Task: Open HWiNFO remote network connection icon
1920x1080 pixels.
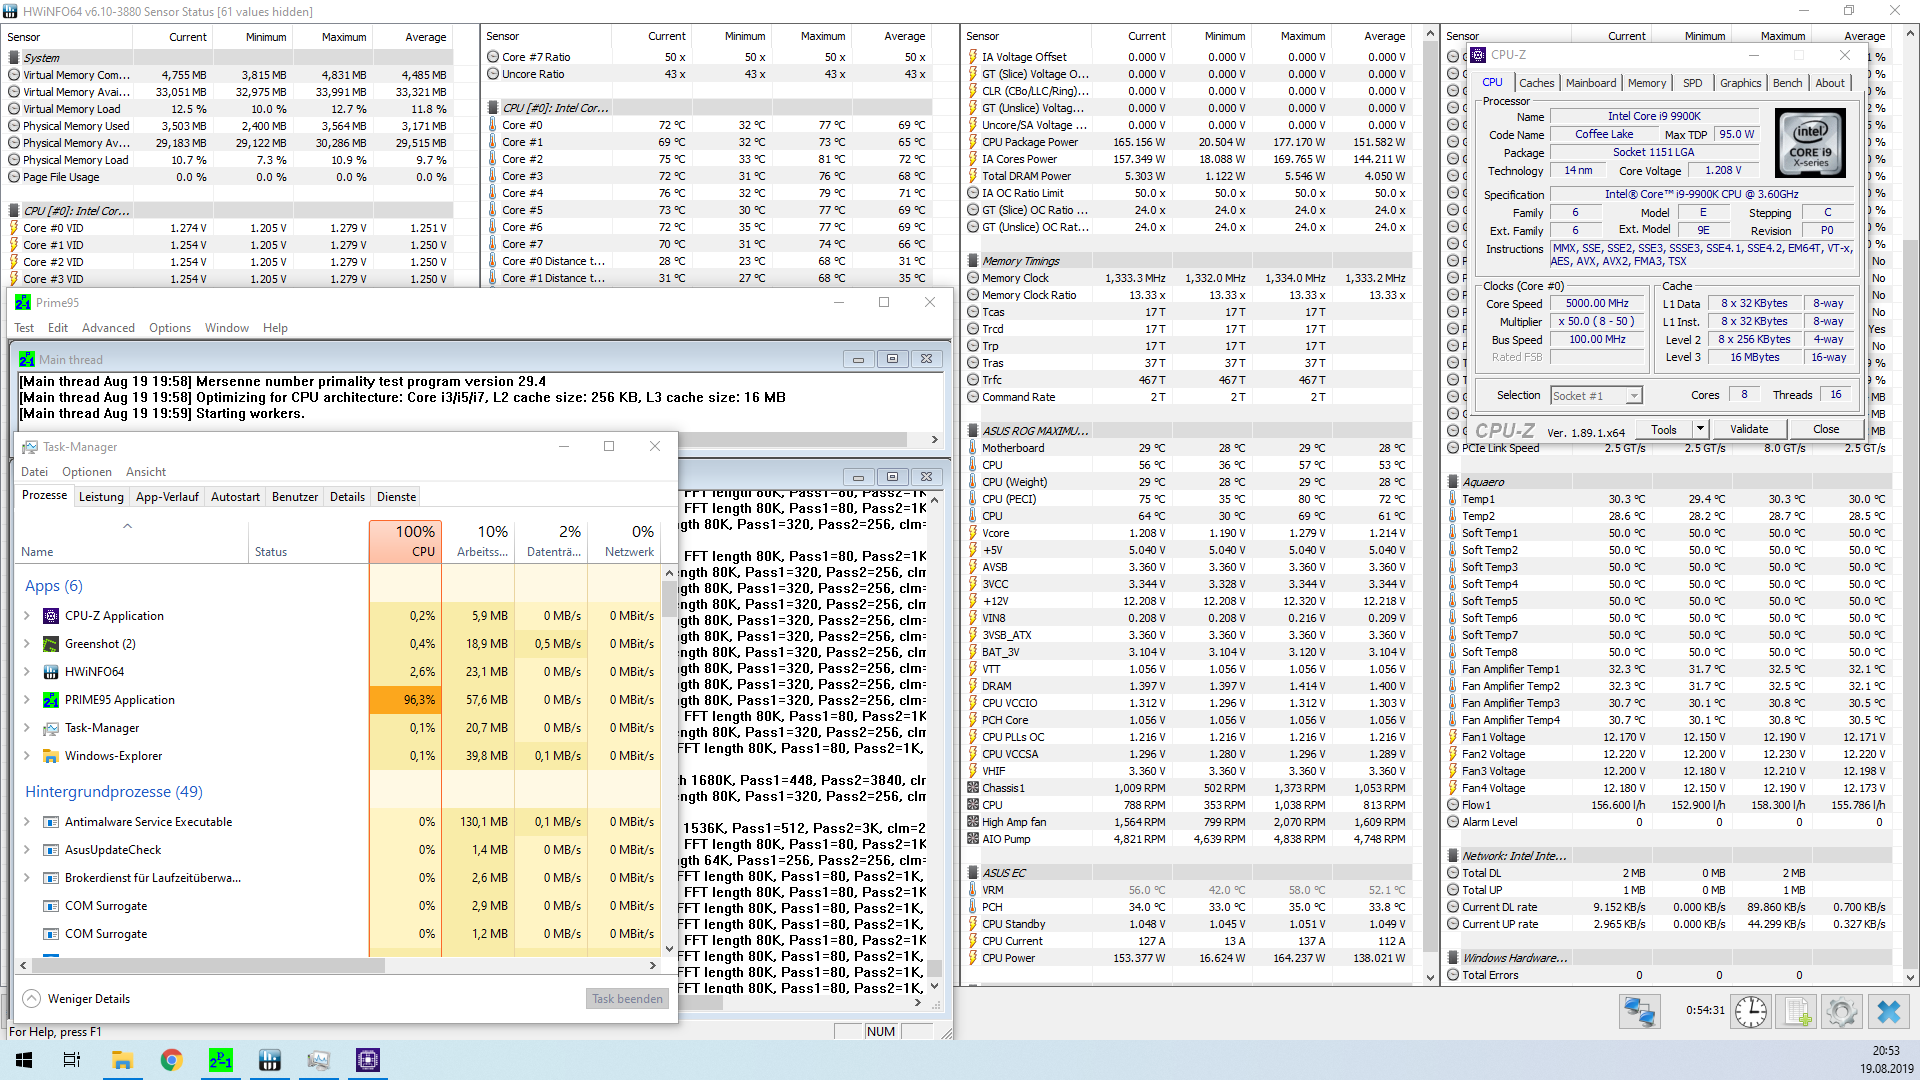Action: tap(1639, 1012)
